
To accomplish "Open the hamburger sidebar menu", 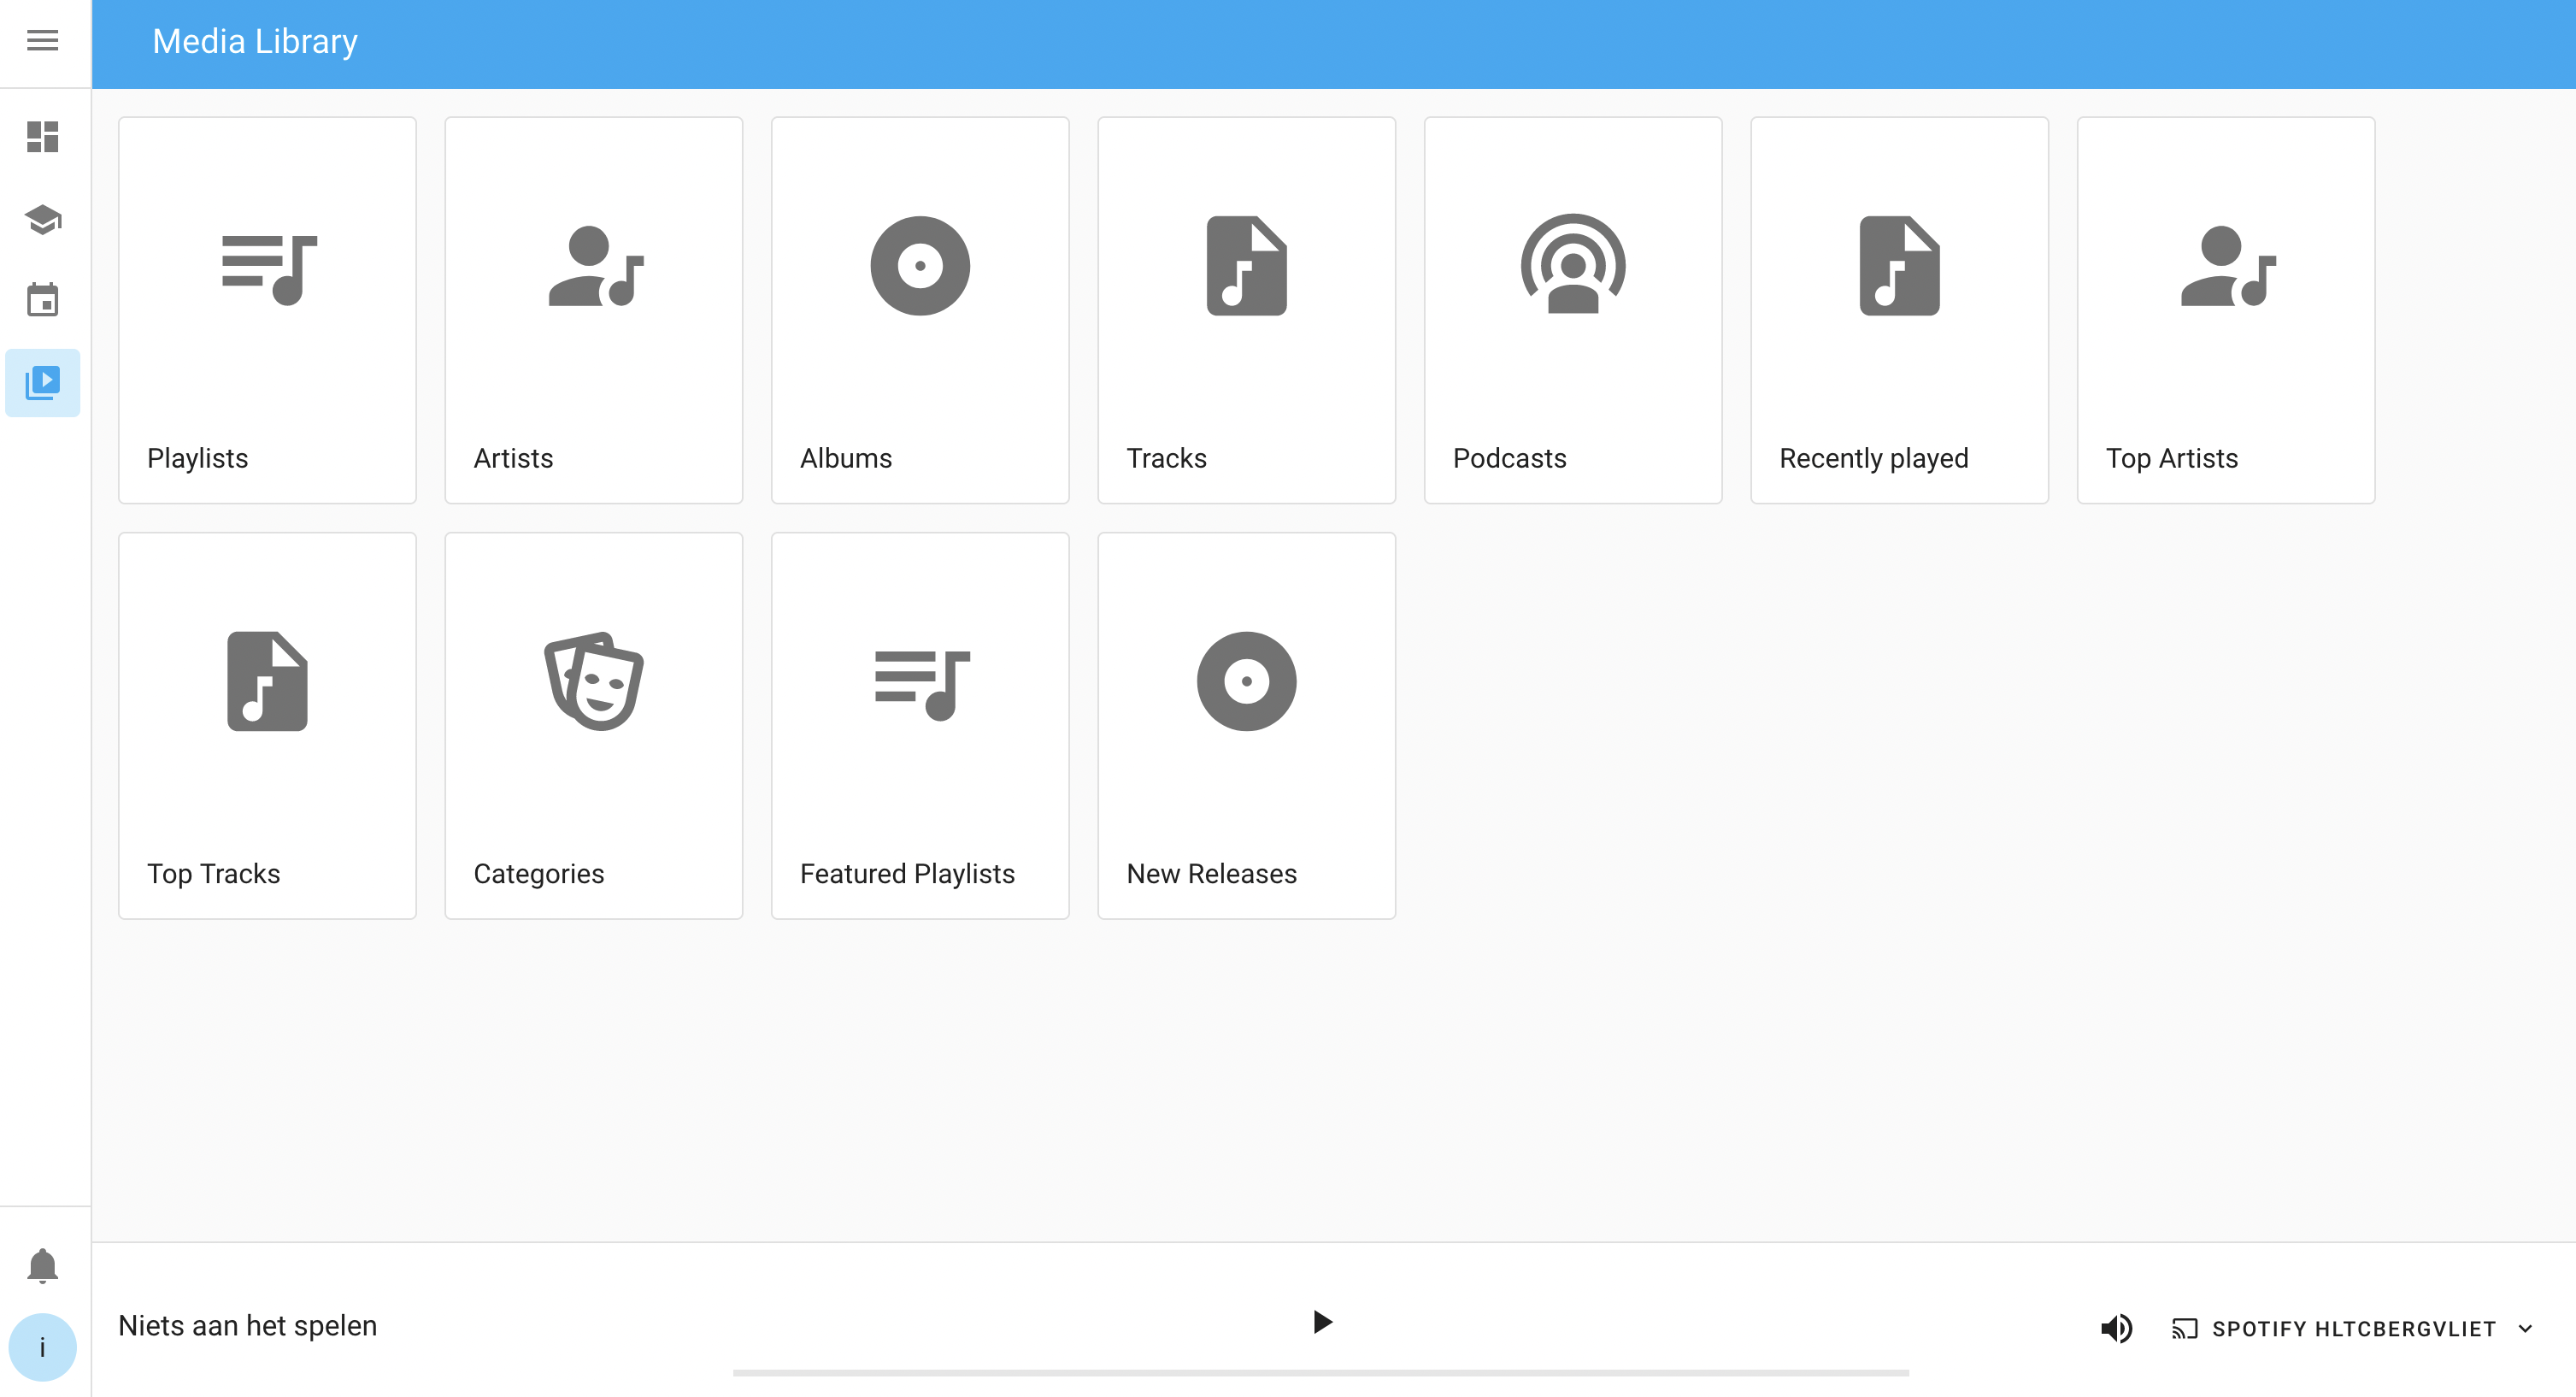I will 42,40.
